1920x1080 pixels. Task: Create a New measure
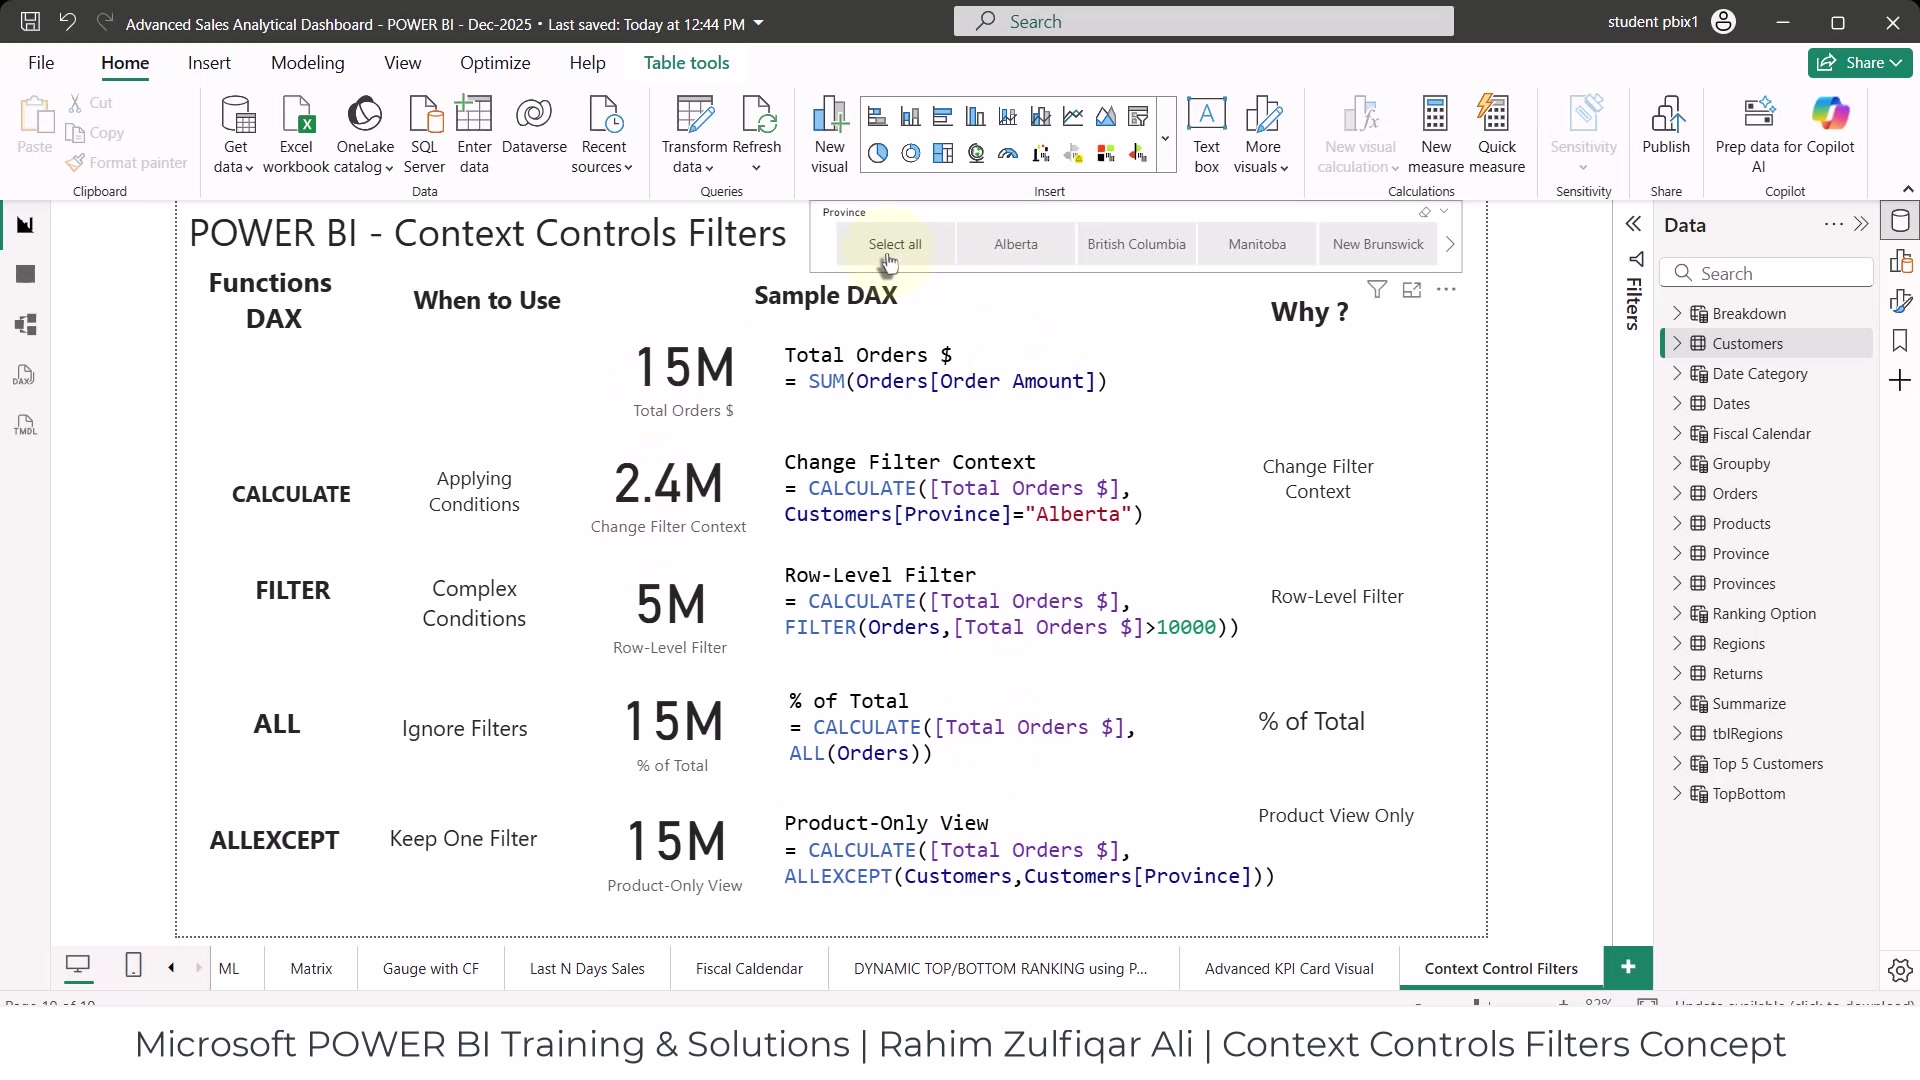click(x=1436, y=135)
